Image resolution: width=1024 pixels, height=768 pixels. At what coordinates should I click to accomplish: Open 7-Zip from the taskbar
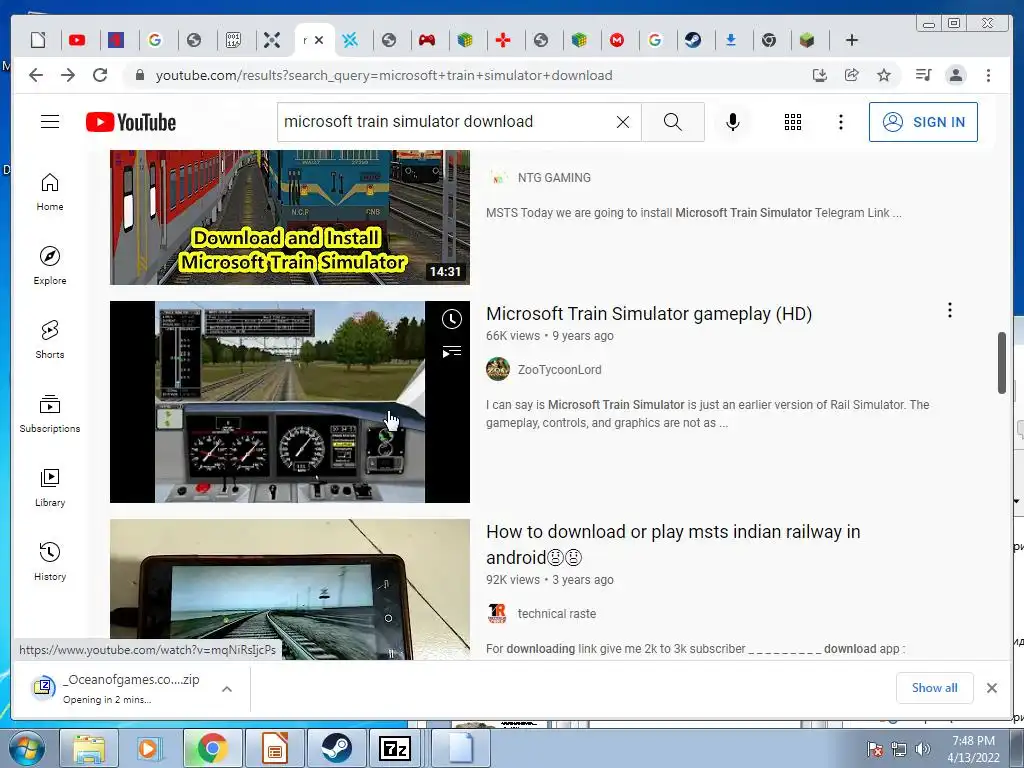394,748
